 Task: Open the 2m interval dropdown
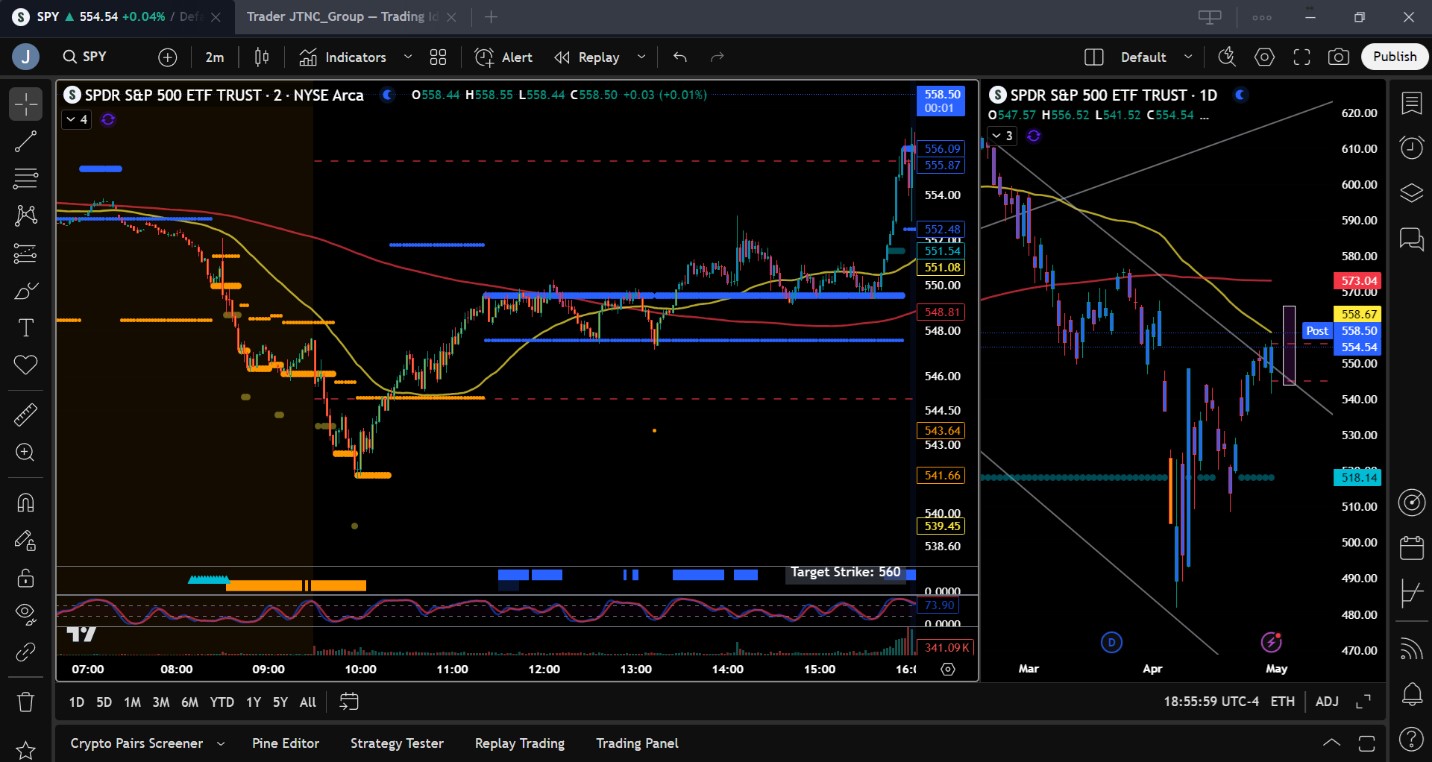tap(215, 57)
